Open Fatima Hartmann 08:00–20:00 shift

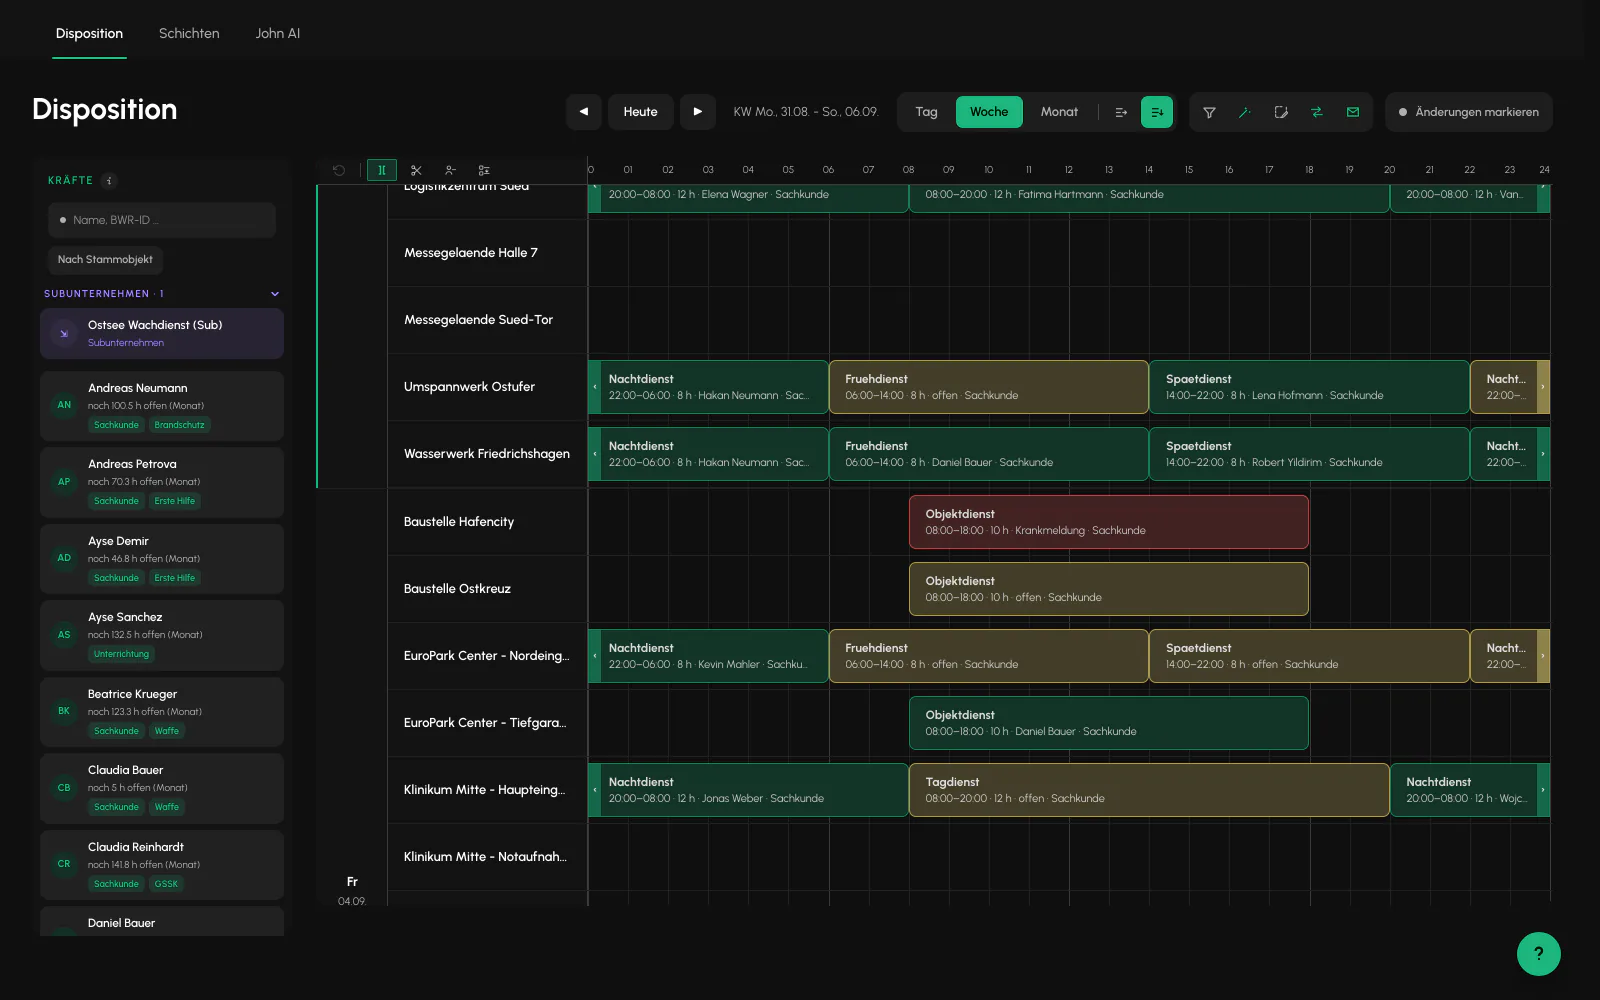pos(1149,198)
